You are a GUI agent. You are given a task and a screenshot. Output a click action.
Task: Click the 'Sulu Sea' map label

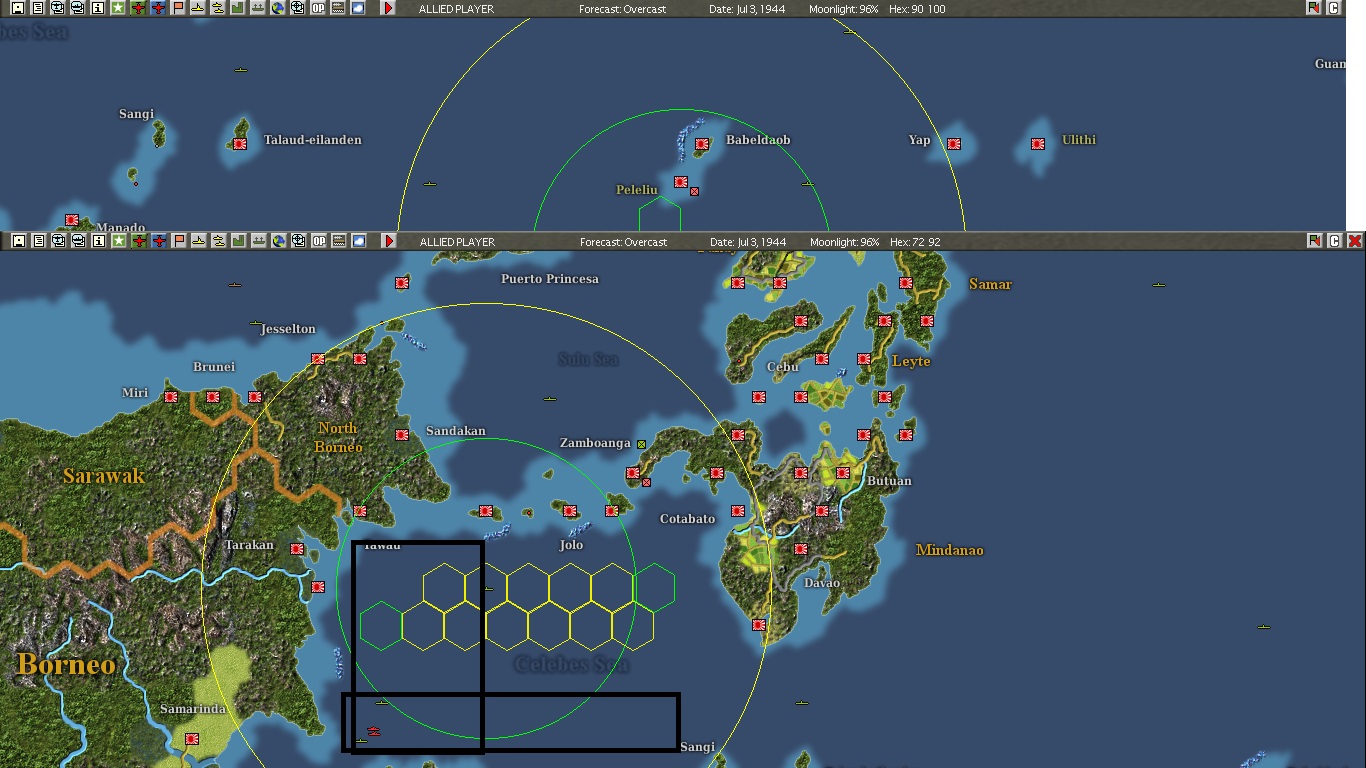(x=588, y=359)
